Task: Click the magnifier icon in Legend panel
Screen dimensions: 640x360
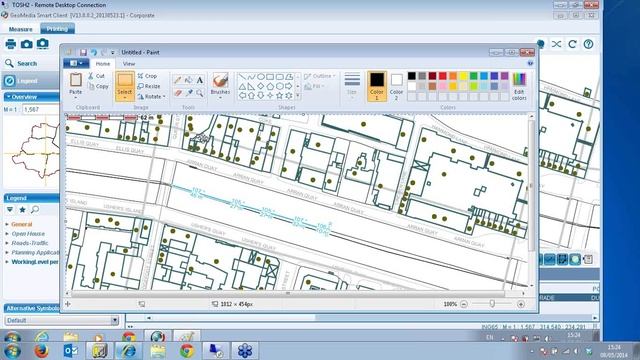Action: tap(35, 209)
